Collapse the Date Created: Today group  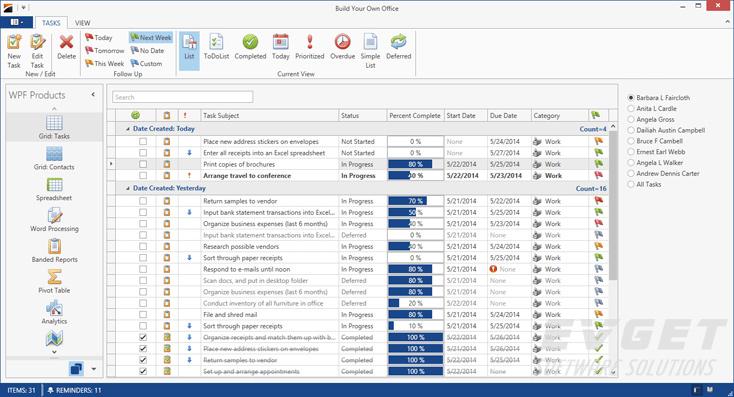pos(128,129)
